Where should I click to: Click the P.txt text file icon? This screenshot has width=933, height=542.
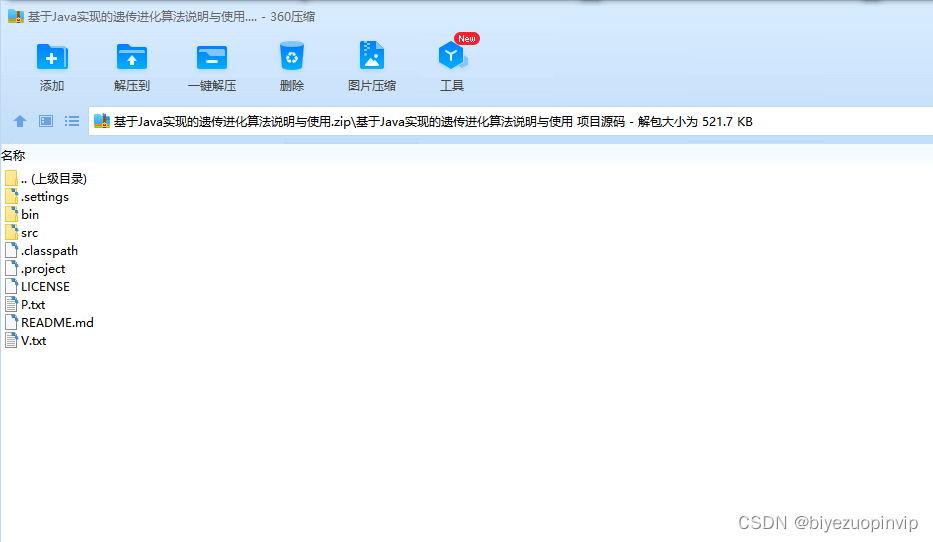tap(11, 305)
